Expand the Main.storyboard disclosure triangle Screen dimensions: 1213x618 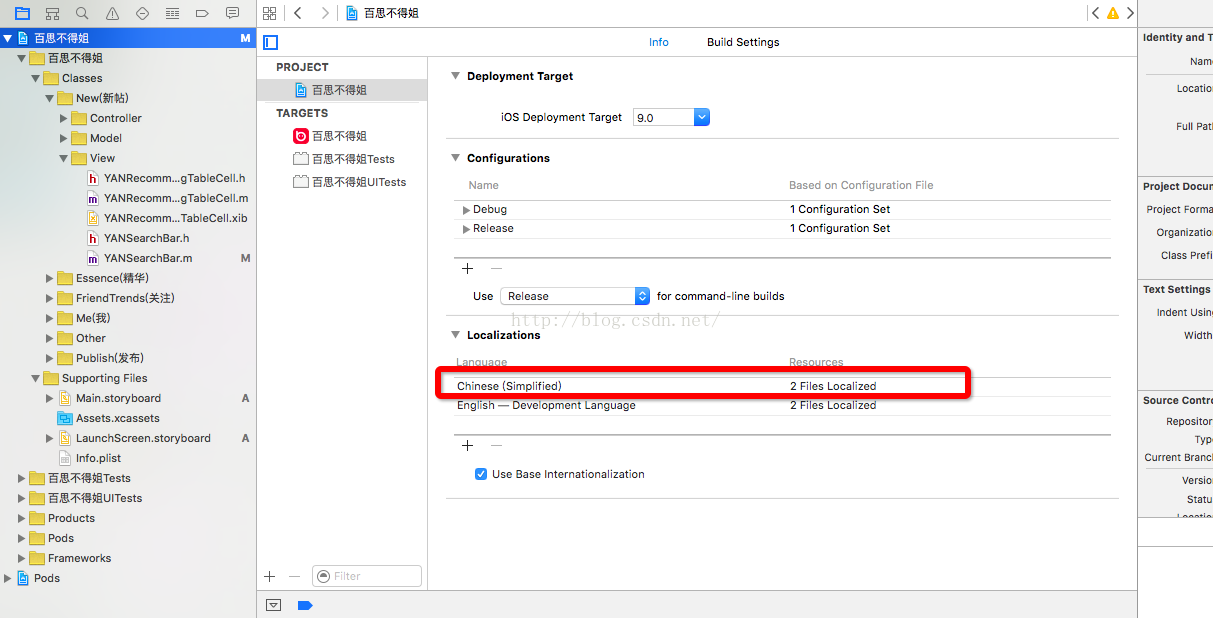pyautogui.click(x=49, y=398)
